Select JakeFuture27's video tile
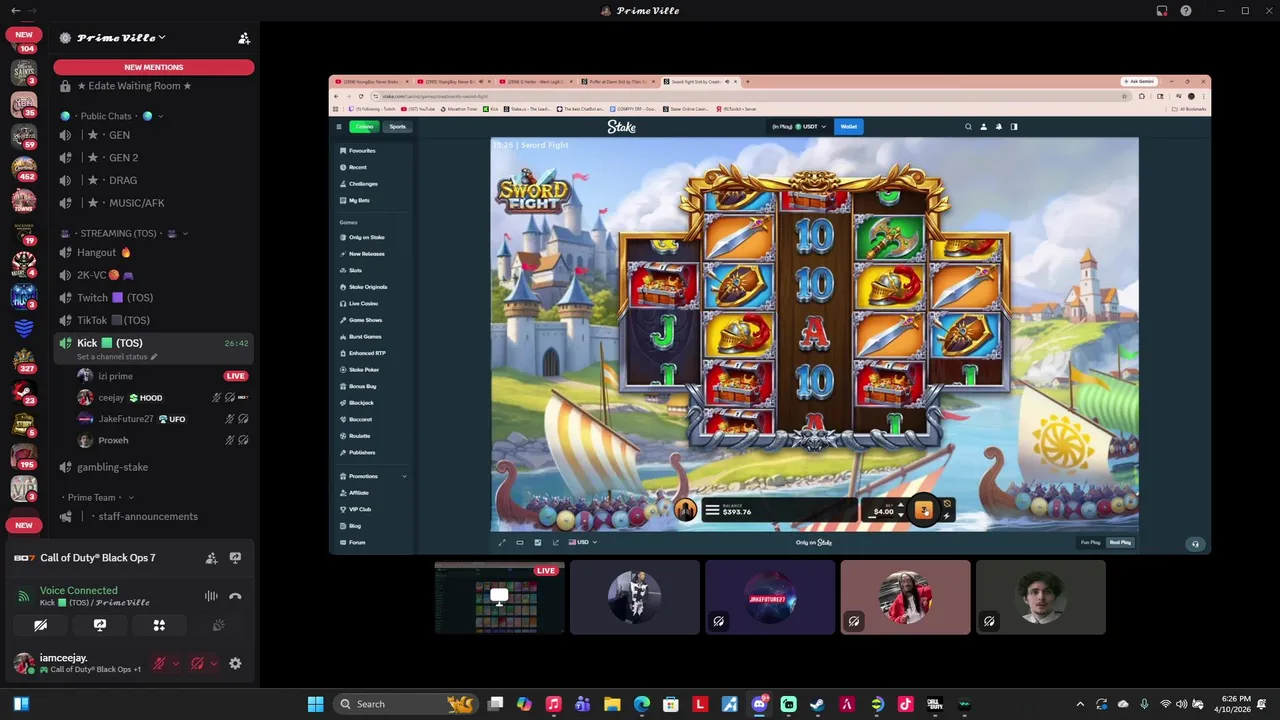Viewport: 1280px width, 720px height. click(770, 597)
